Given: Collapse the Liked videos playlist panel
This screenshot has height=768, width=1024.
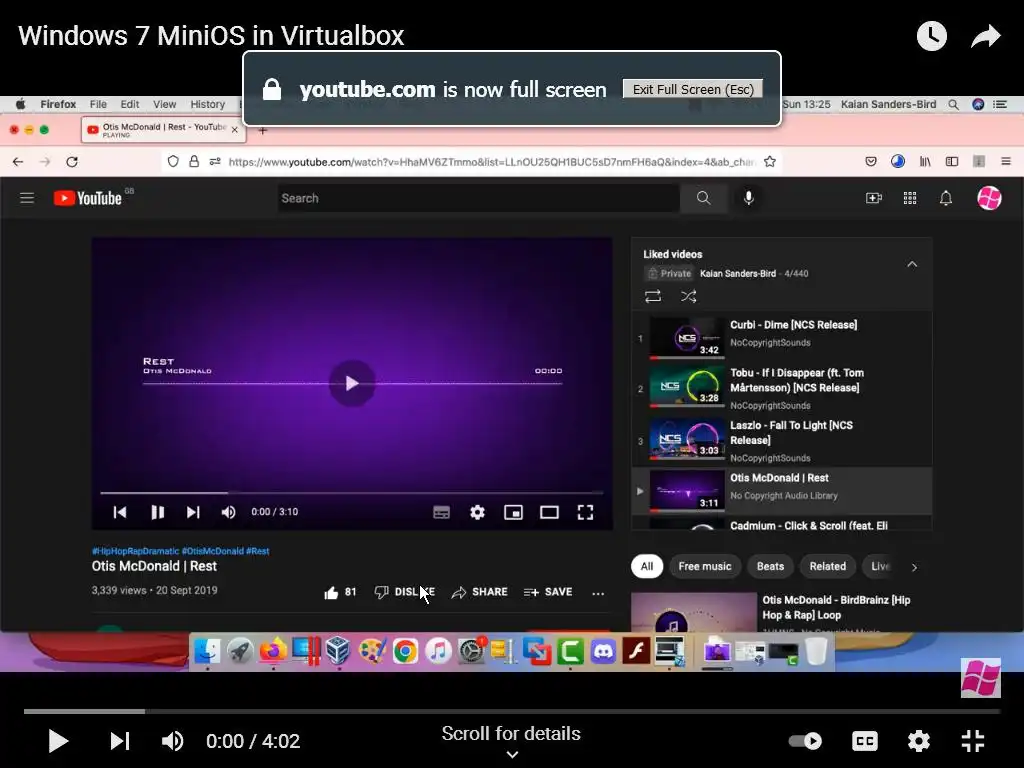Looking at the screenshot, I should [912, 264].
